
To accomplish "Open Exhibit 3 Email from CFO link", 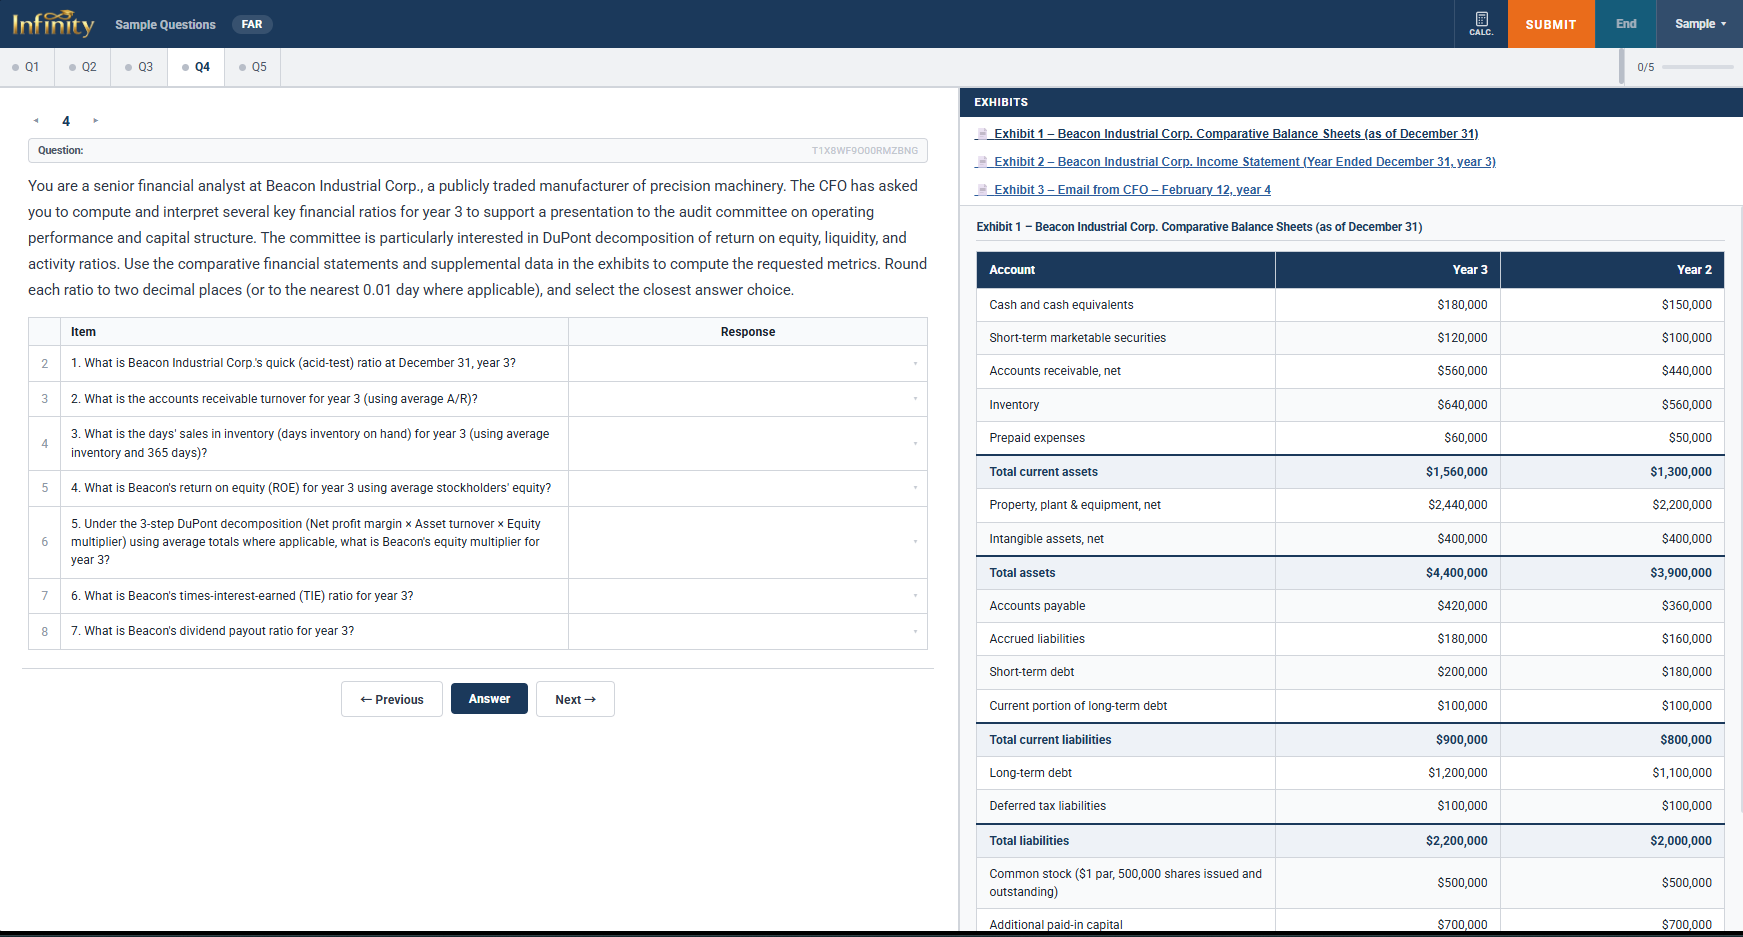I will 1133,190.
